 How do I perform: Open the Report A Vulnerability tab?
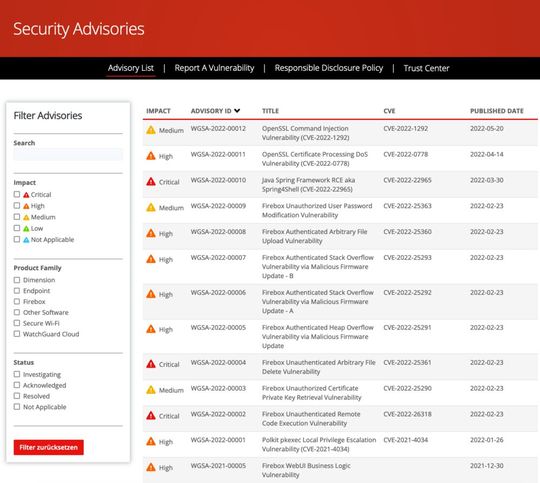click(x=214, y=68)
